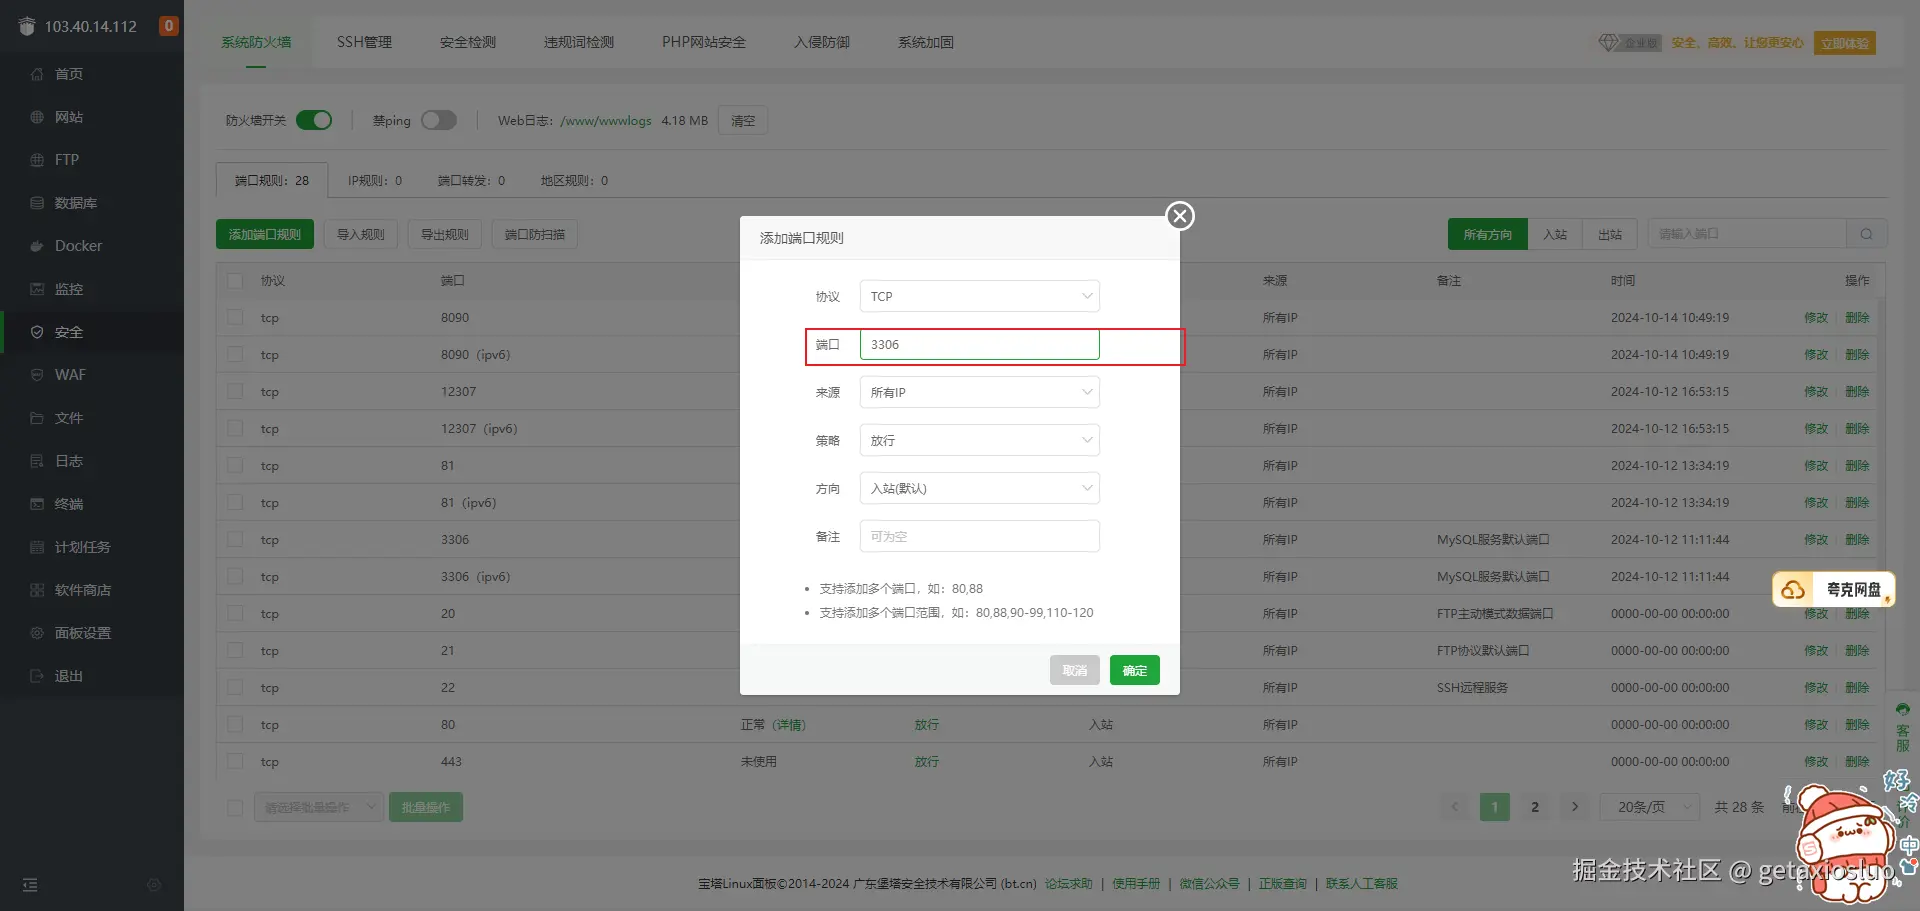Select the FTP icon in sidebar
This screenshot has width=1920, height=911.
(x=37, y=160)
